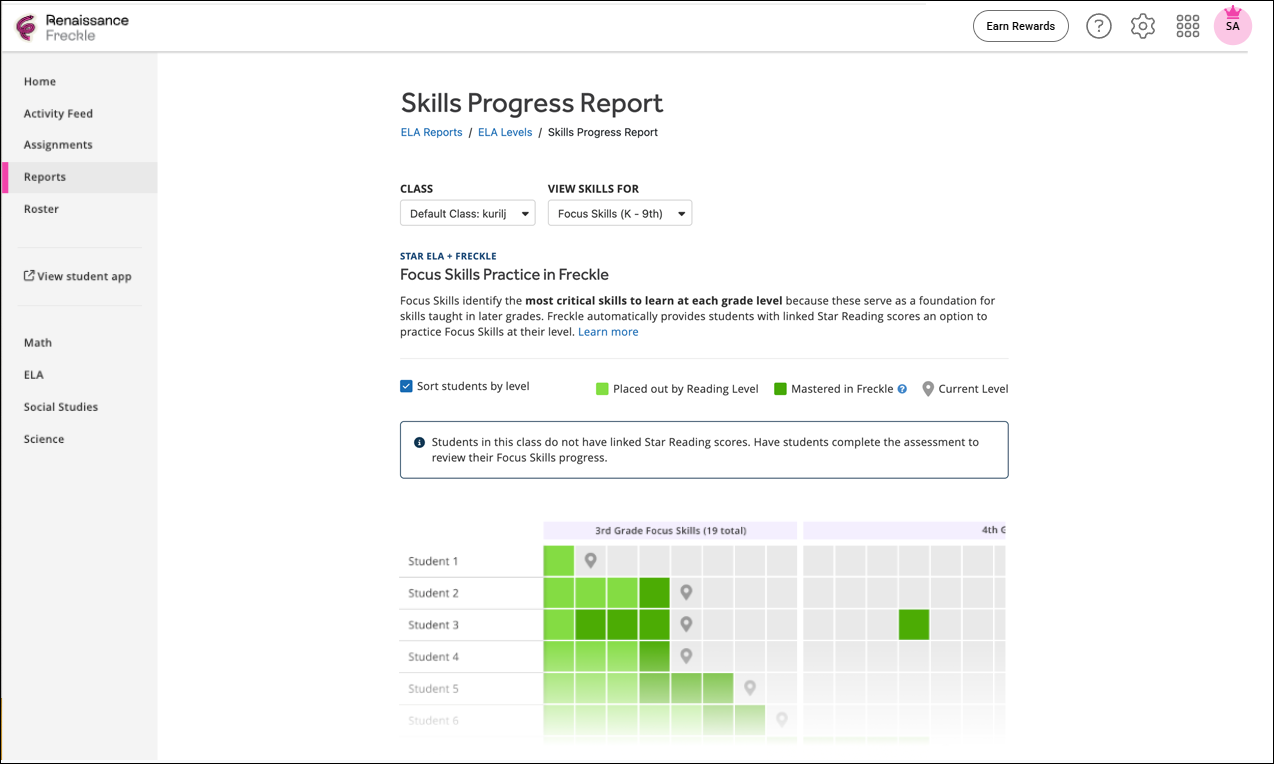
Task: Navigate to ELA Reports breadcrumb
Action: 431,132
